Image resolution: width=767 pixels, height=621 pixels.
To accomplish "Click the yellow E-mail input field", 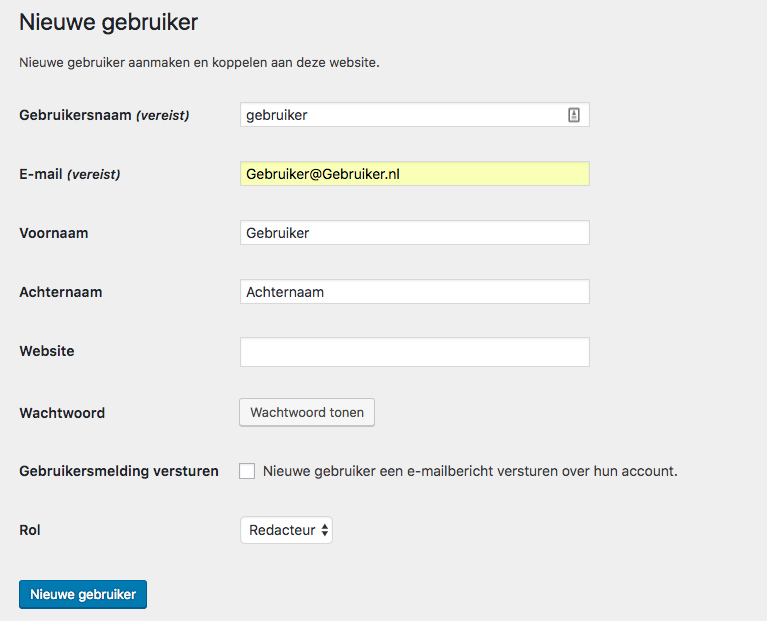I will click(x=414, y=174).
